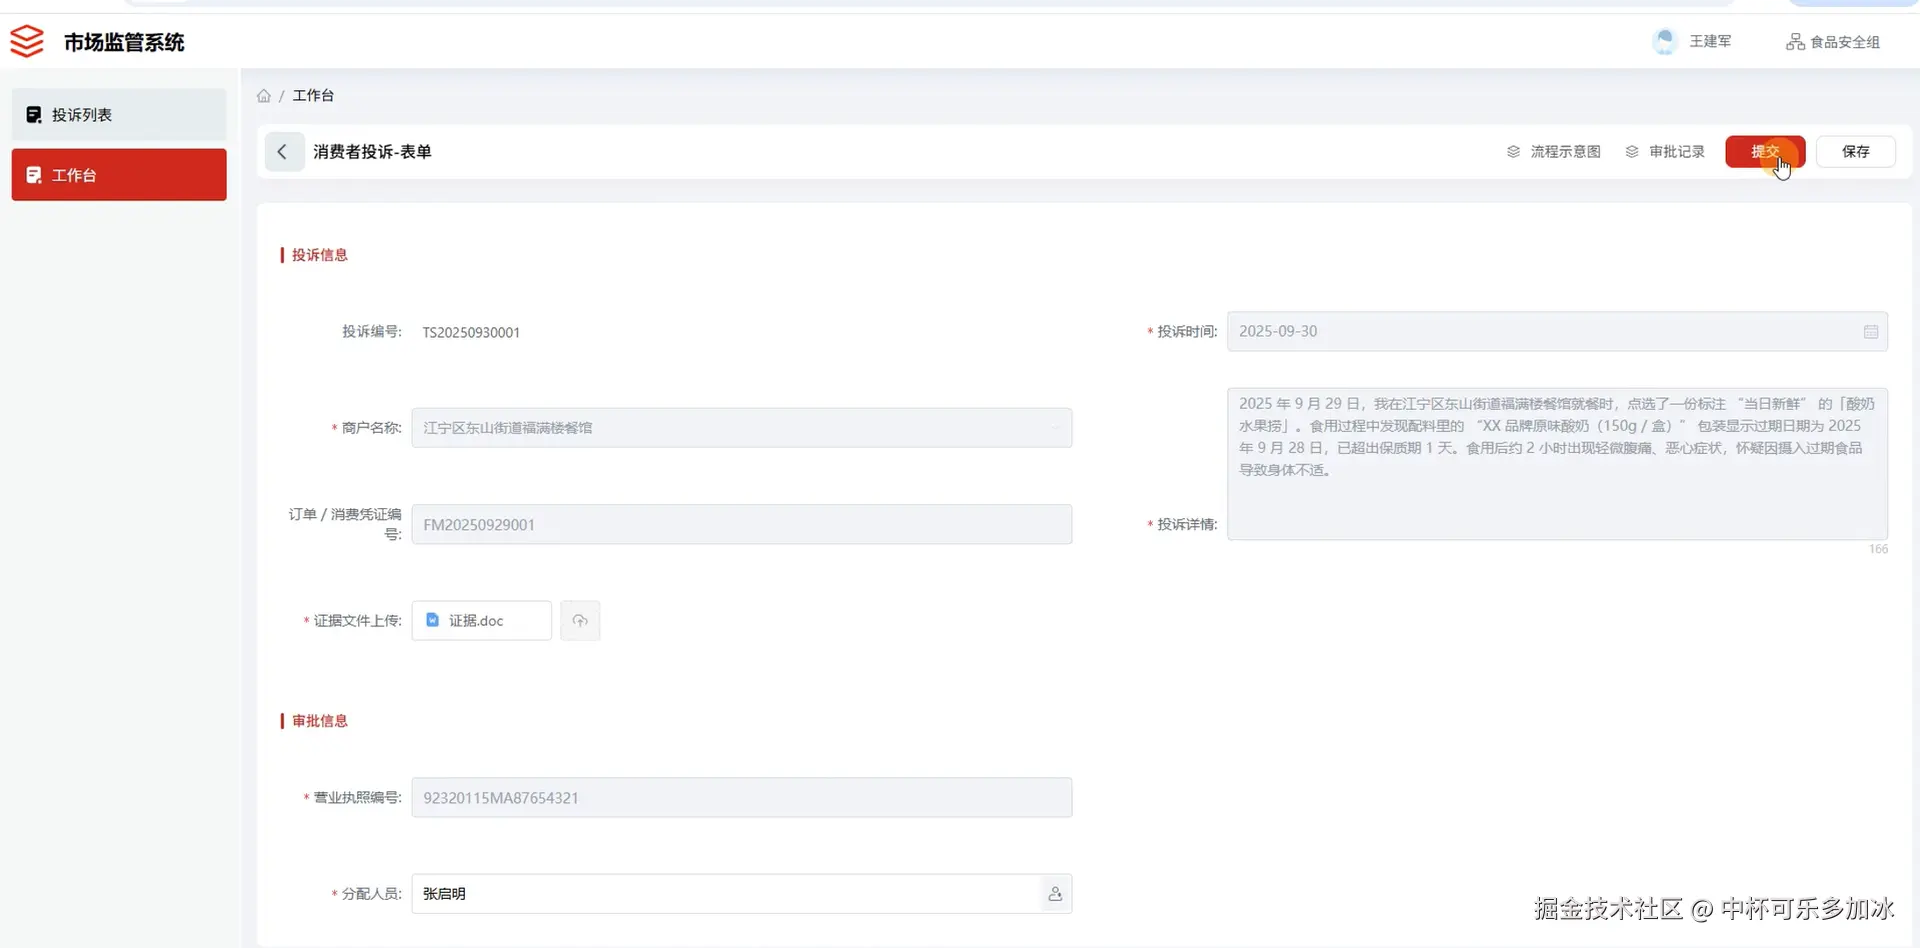Click the Word document icon beside 证据.doc
This screenshot has width=1920, height=948.
(433, 620)
